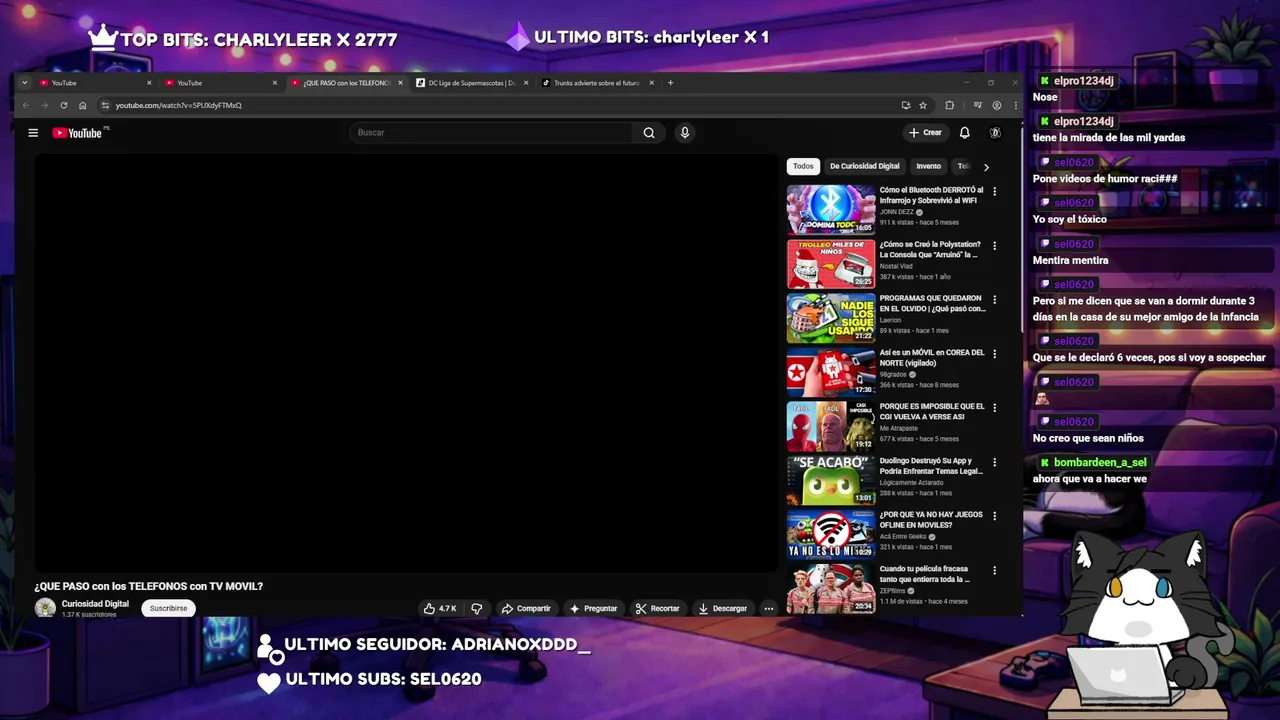Open more actions ellipsis below the video
Viewport: 1280px width, 720px height.
[x=769, y=608]
